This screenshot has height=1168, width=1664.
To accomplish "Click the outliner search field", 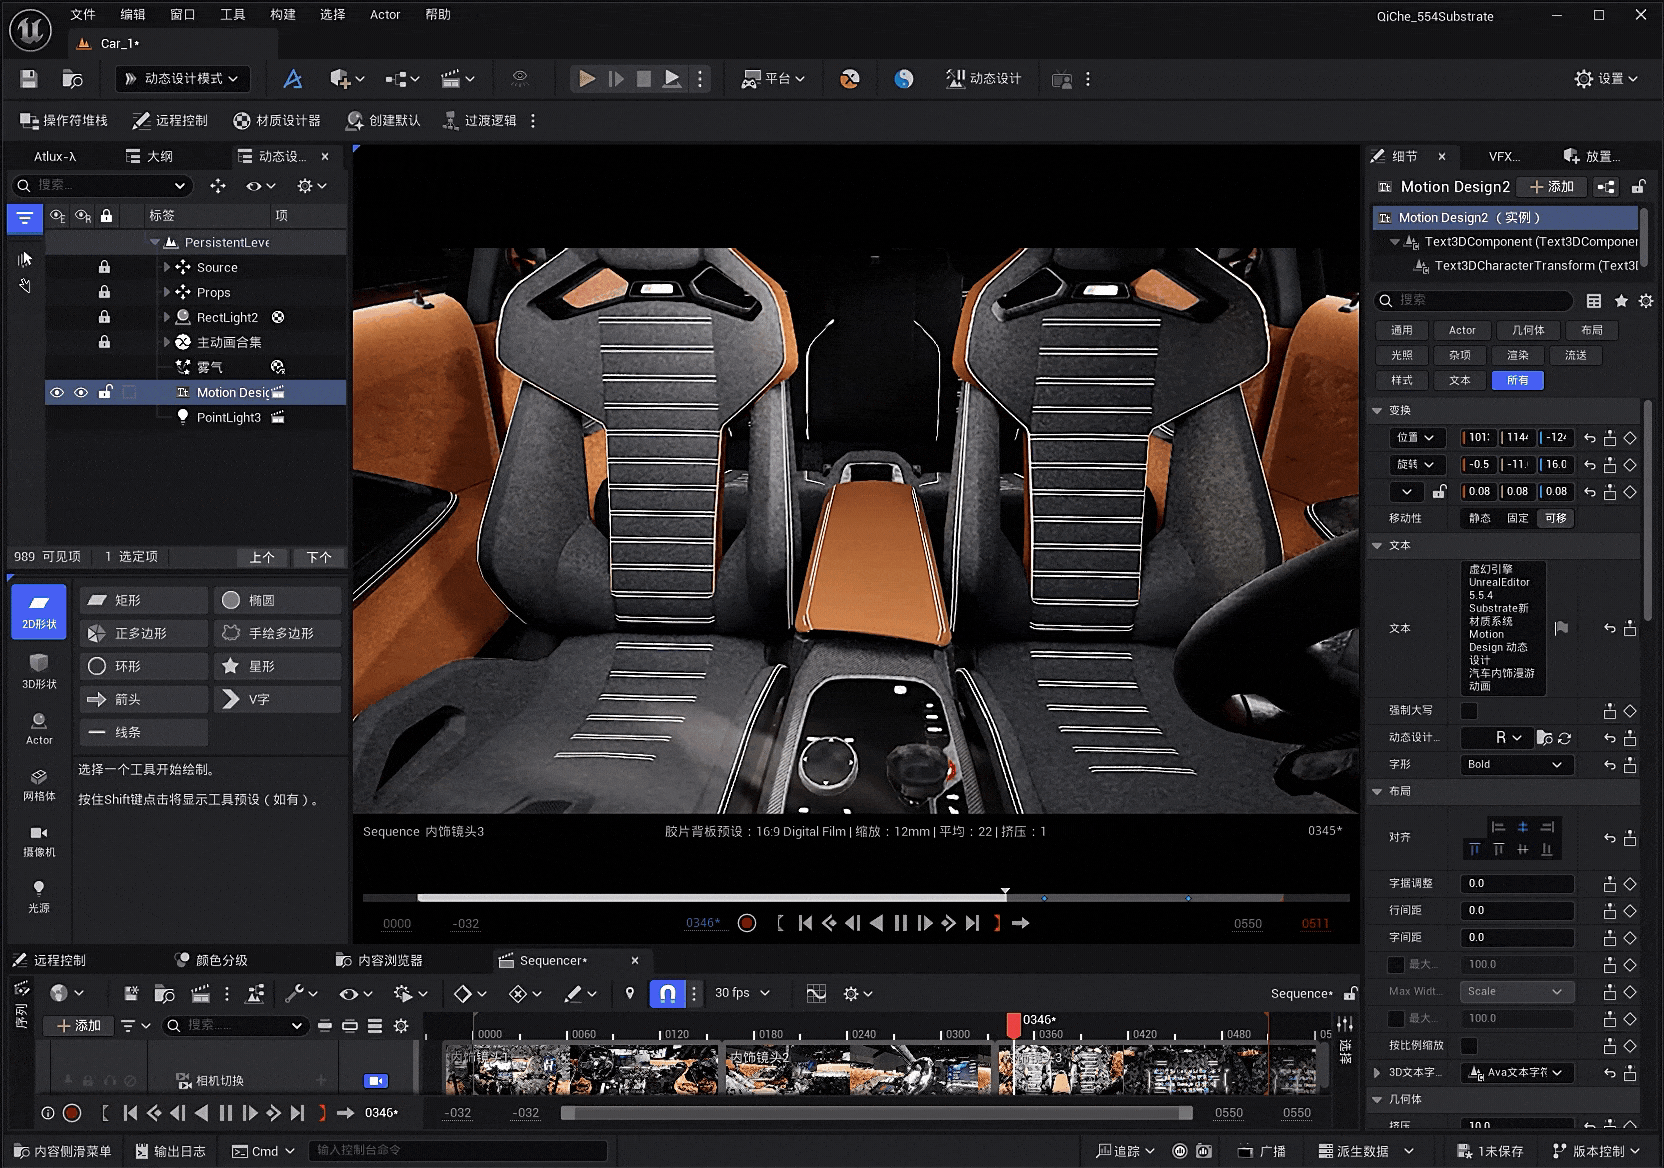I will tap(100, 186).
